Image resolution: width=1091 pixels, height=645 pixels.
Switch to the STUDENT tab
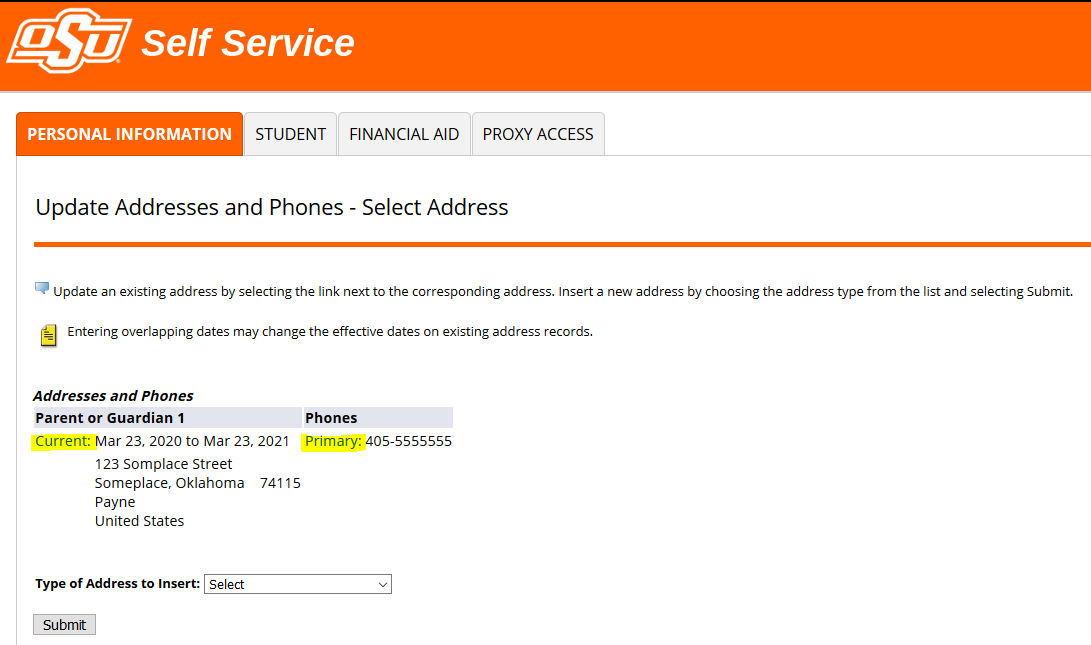coord(290,133)
